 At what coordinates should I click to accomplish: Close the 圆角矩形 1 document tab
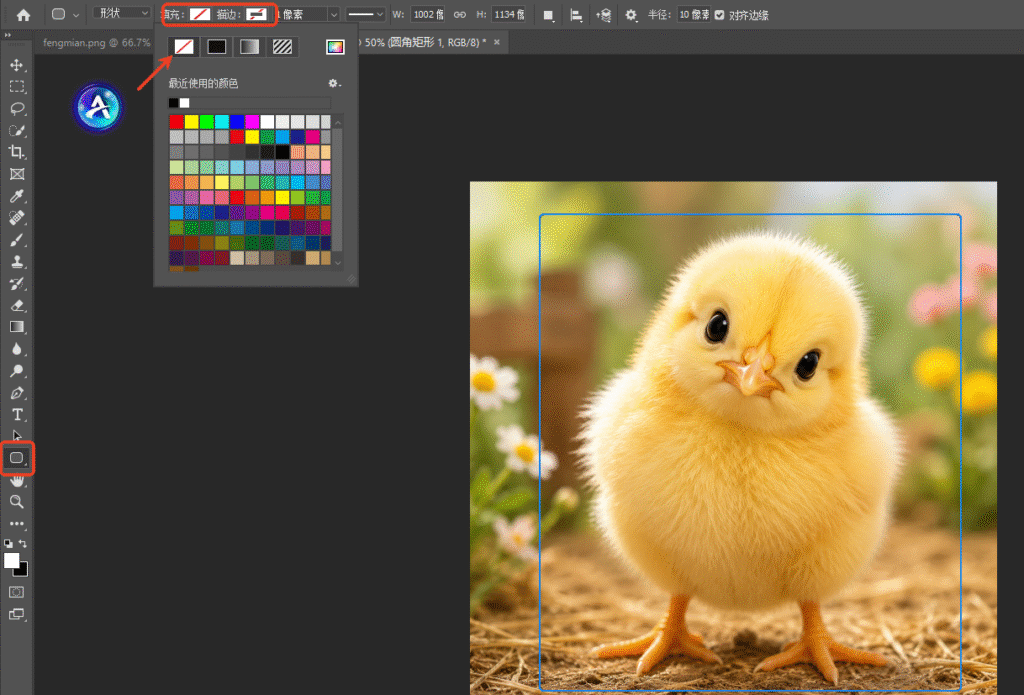click(497, 42)
